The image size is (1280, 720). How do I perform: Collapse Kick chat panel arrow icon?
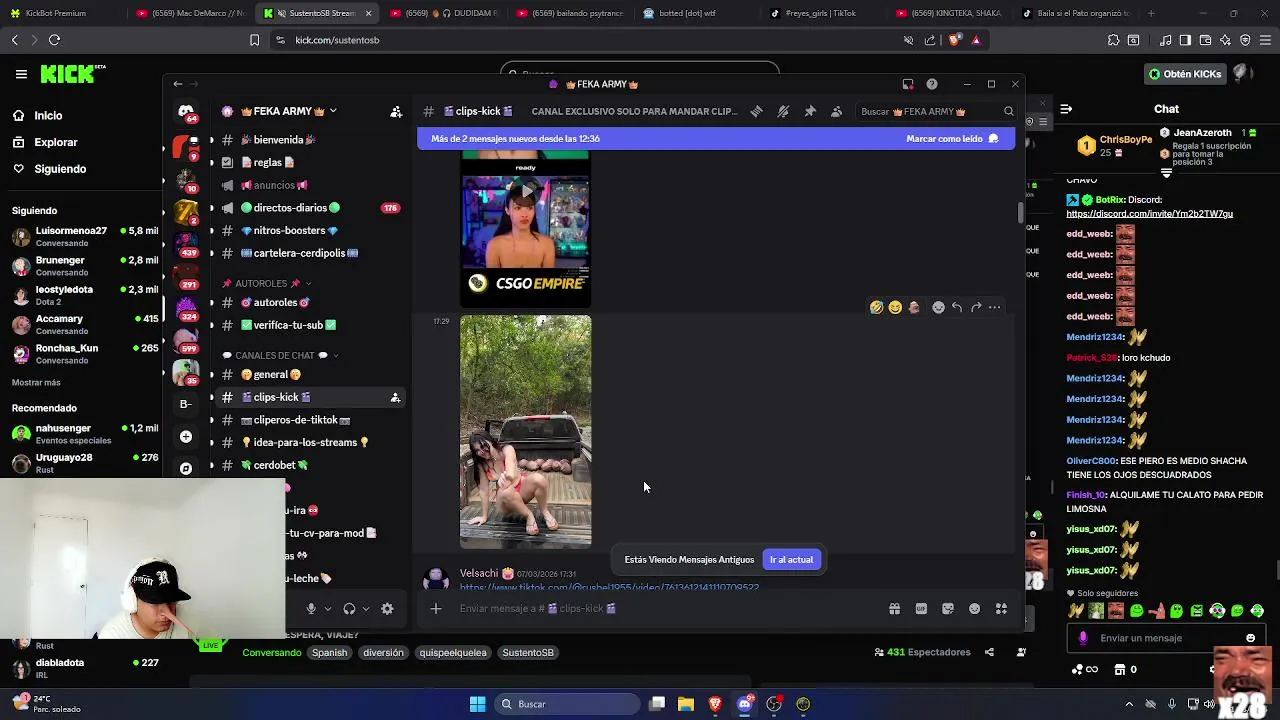point(1066,109)
